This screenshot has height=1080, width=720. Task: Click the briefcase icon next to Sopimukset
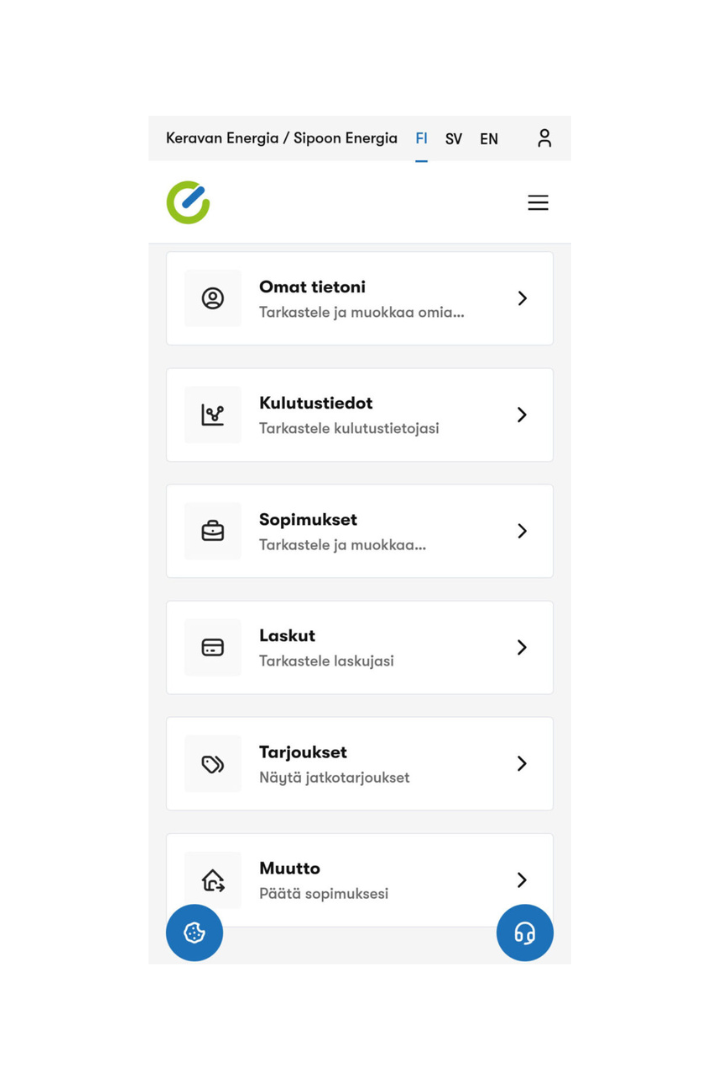[x=212, y=530]
